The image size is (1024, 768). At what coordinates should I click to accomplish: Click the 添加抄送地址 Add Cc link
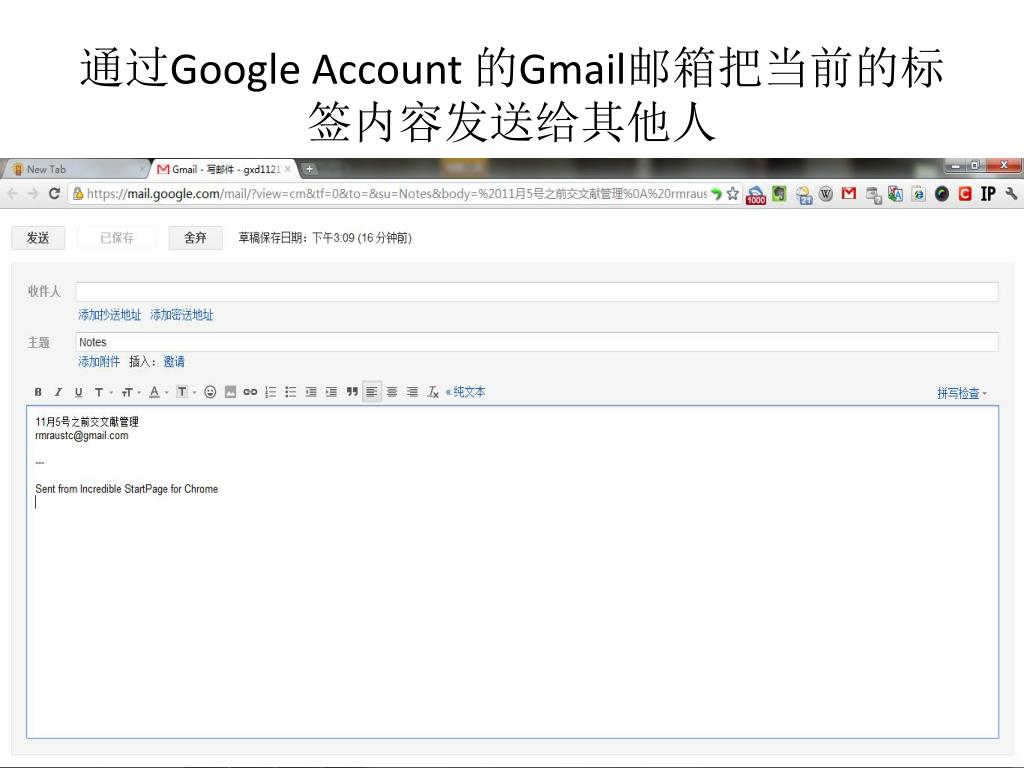[x=110, y=315]
